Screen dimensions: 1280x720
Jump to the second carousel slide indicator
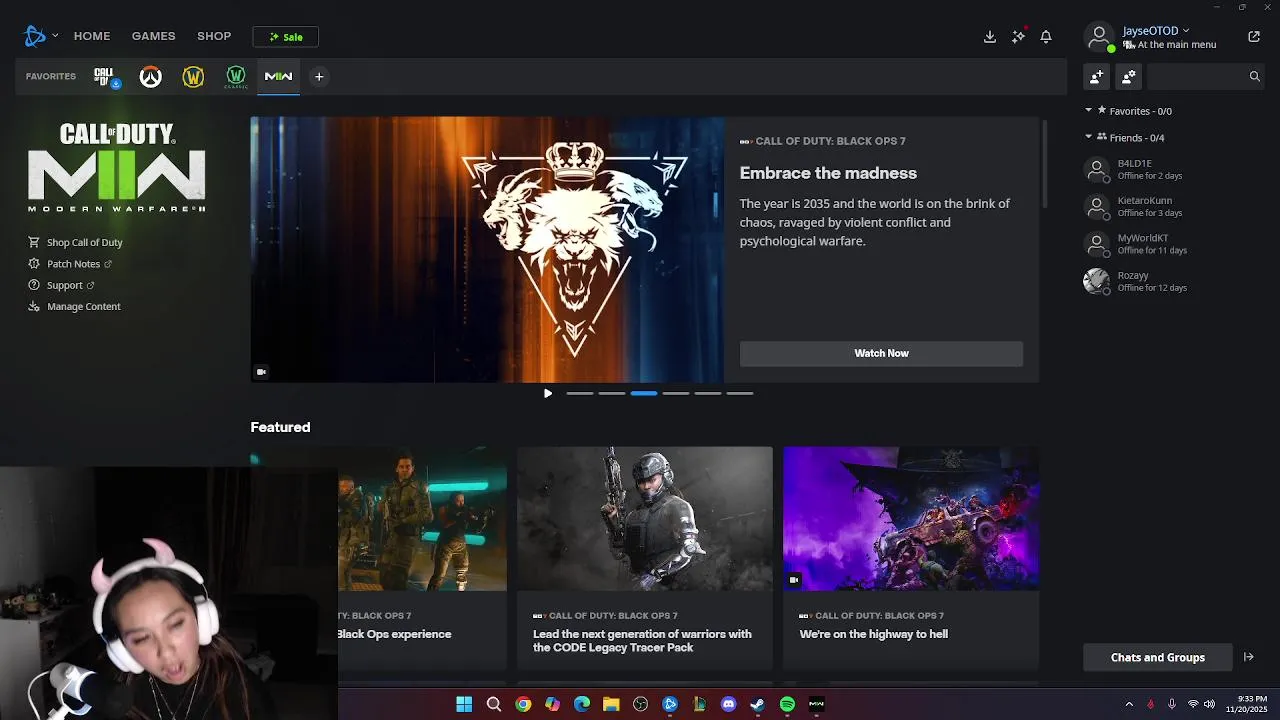[612, 393]
